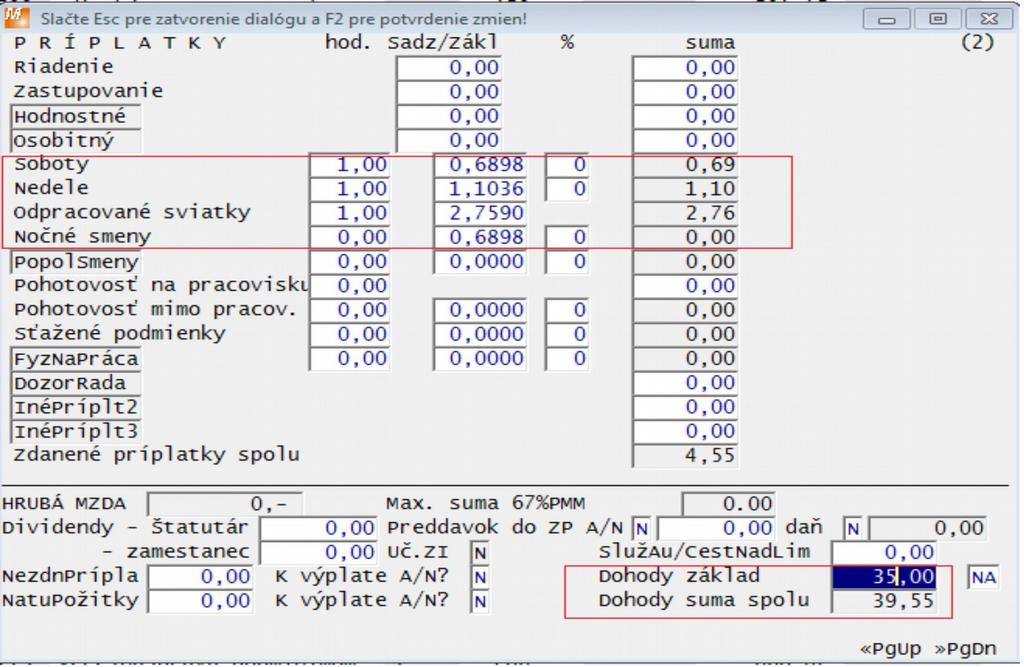This screenshot has width=1024, height=667.
Task: Edit the DozorRada suma field
Action: 685,382
